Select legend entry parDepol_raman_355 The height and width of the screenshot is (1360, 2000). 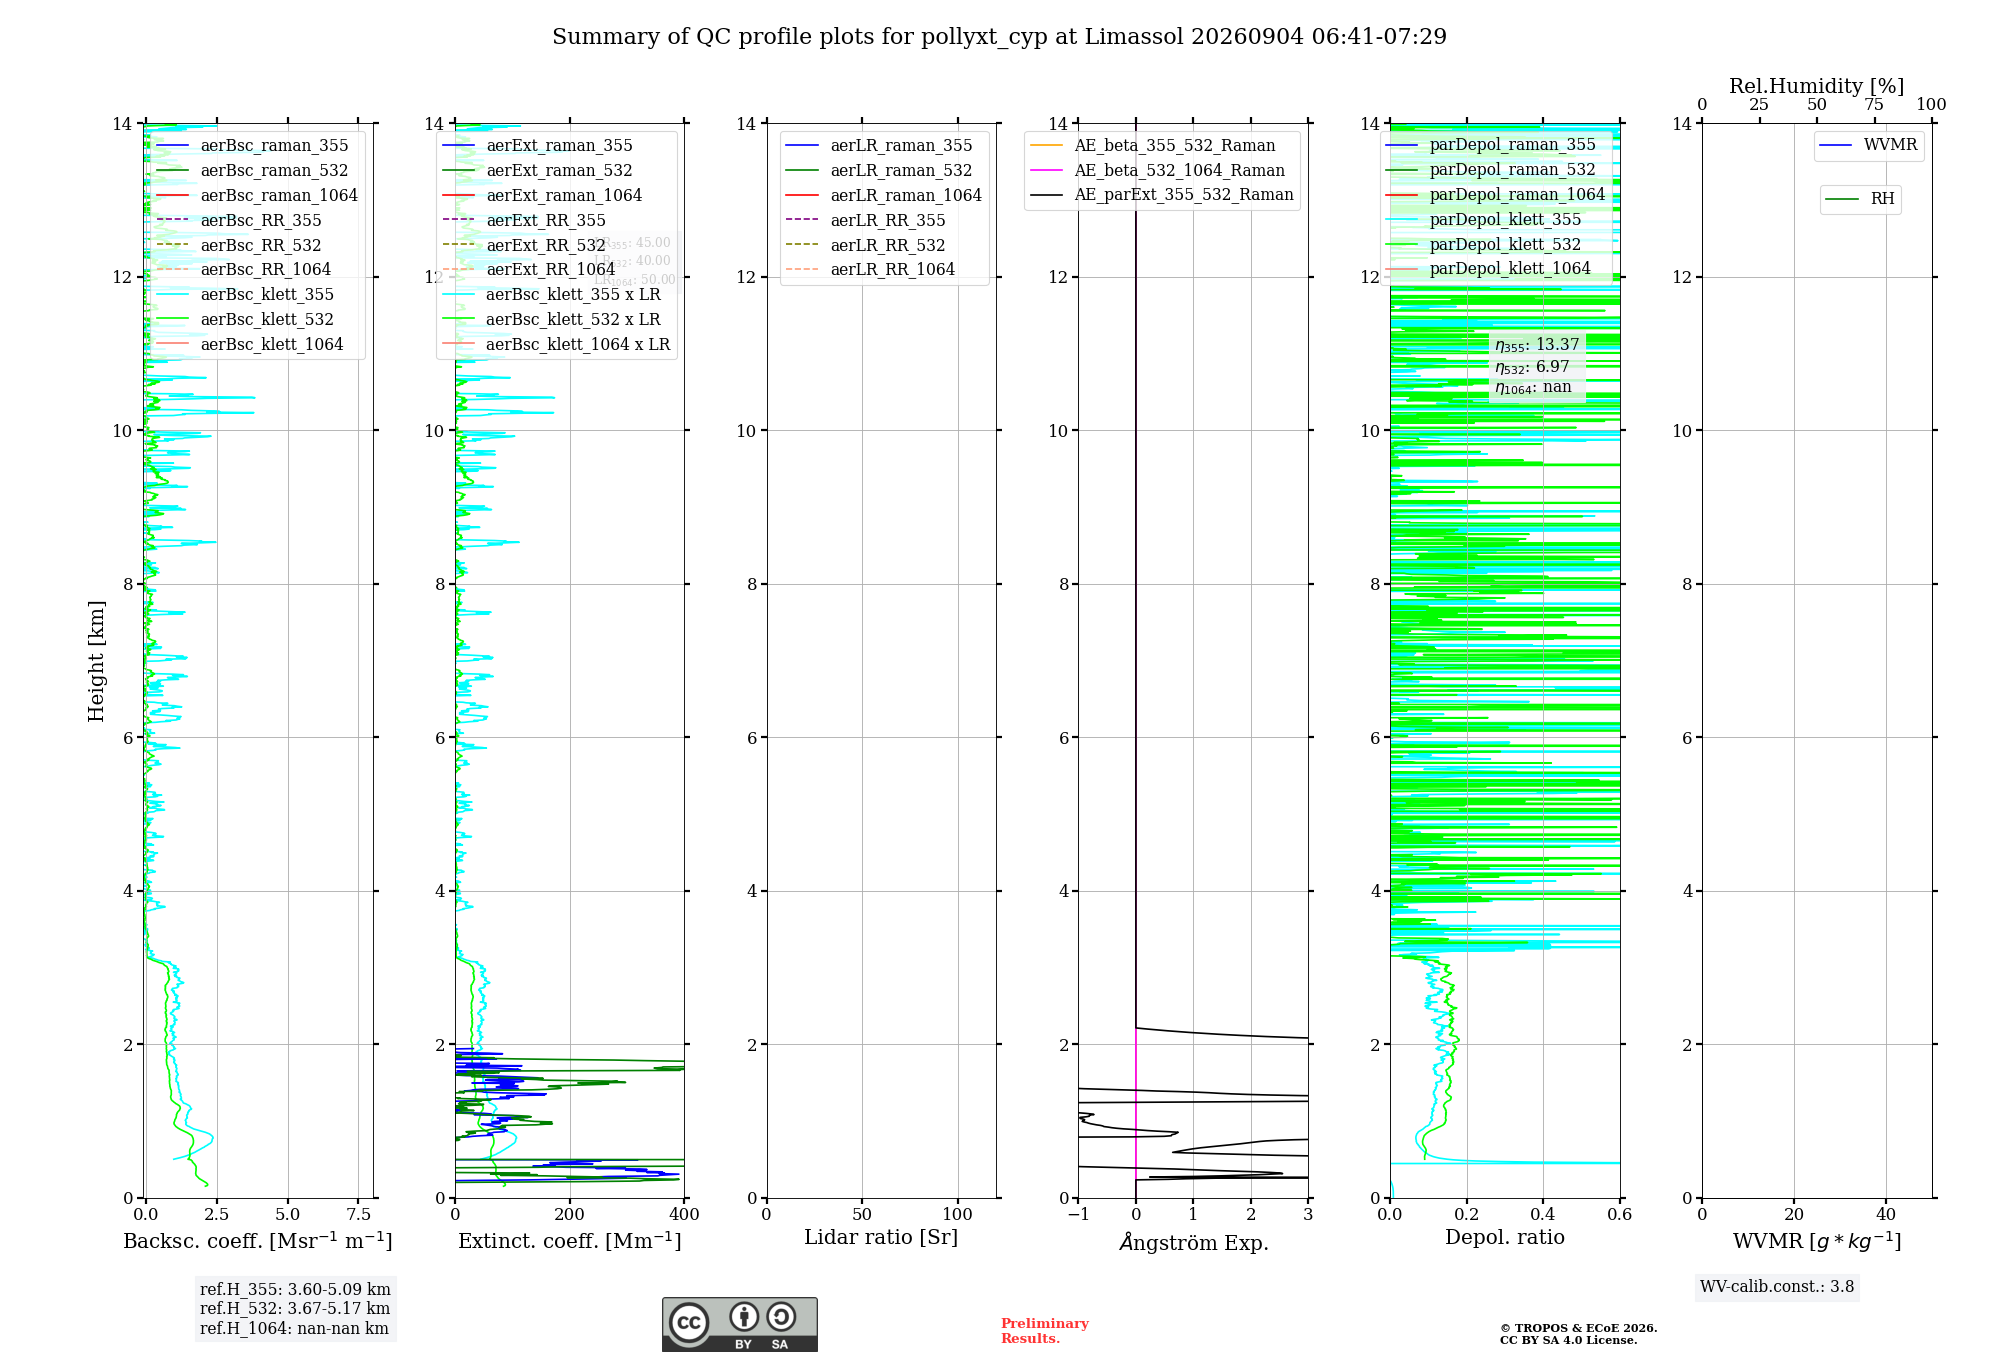tap(1491, 145)
